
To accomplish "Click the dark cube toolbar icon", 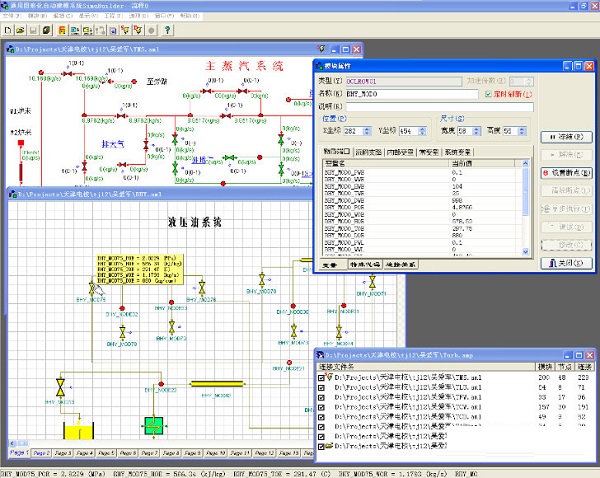I will [x=46, y=30].
